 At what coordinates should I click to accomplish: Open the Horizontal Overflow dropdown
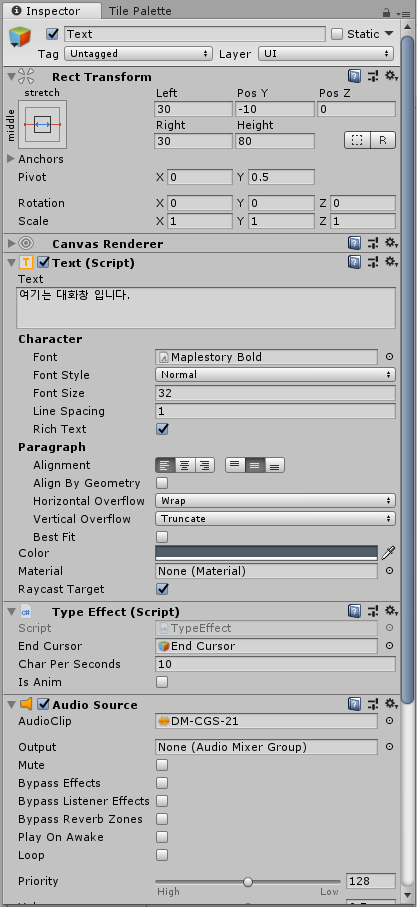coord(275,501)
